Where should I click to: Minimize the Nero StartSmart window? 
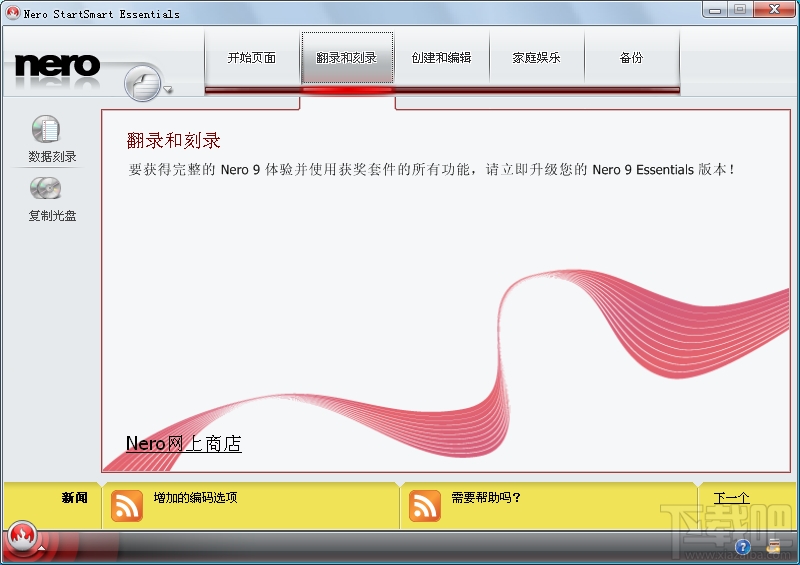click(x=715, y=10)
